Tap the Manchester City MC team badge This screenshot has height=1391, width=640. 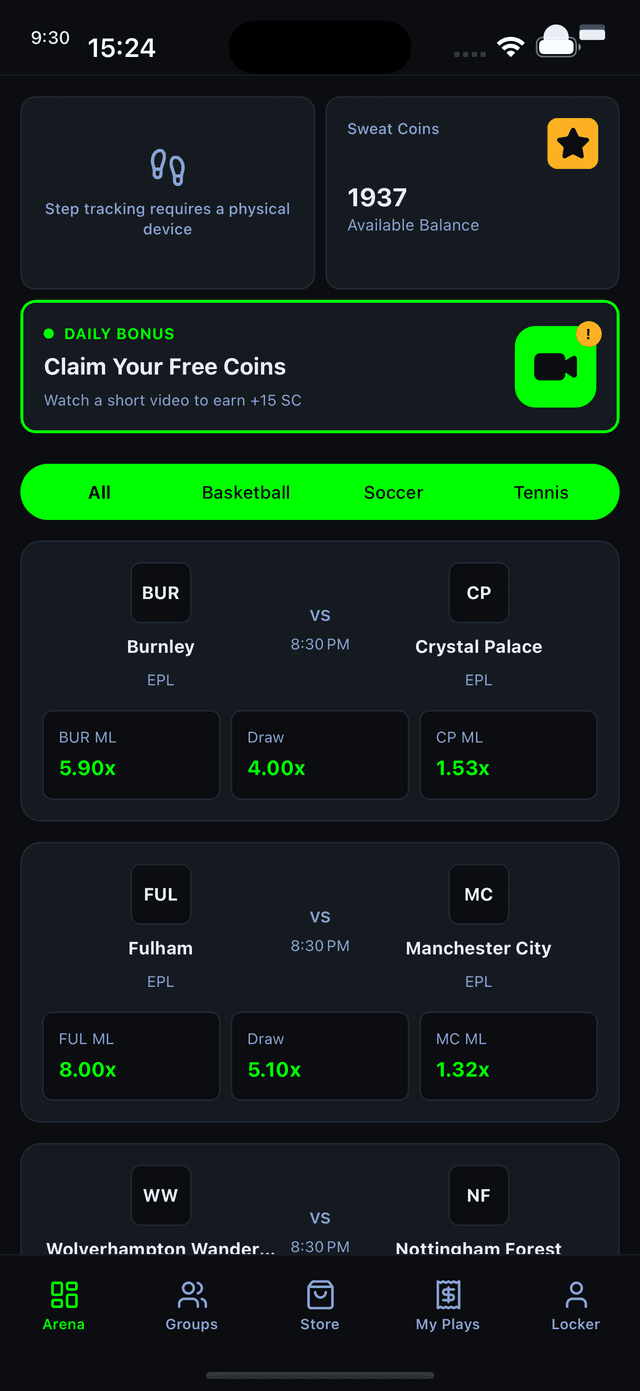tap(478, 894)
